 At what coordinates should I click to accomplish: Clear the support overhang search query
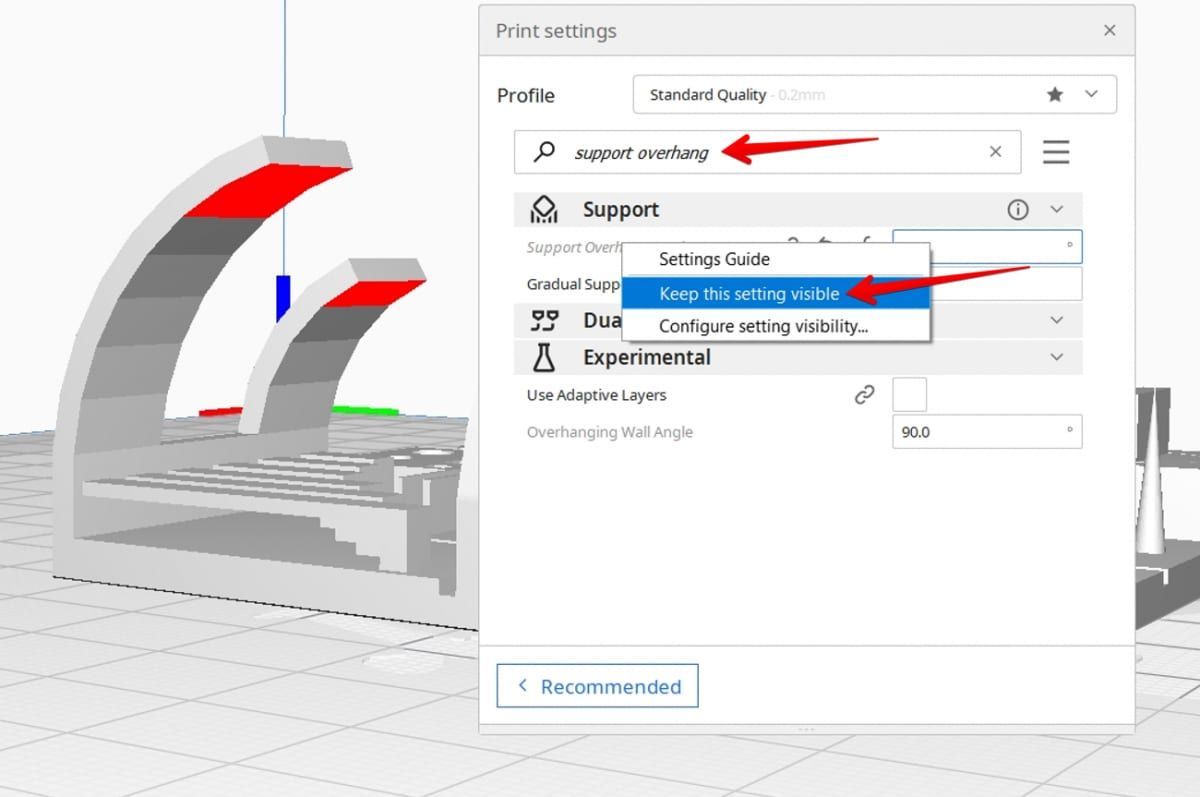(x=995, y=151)
